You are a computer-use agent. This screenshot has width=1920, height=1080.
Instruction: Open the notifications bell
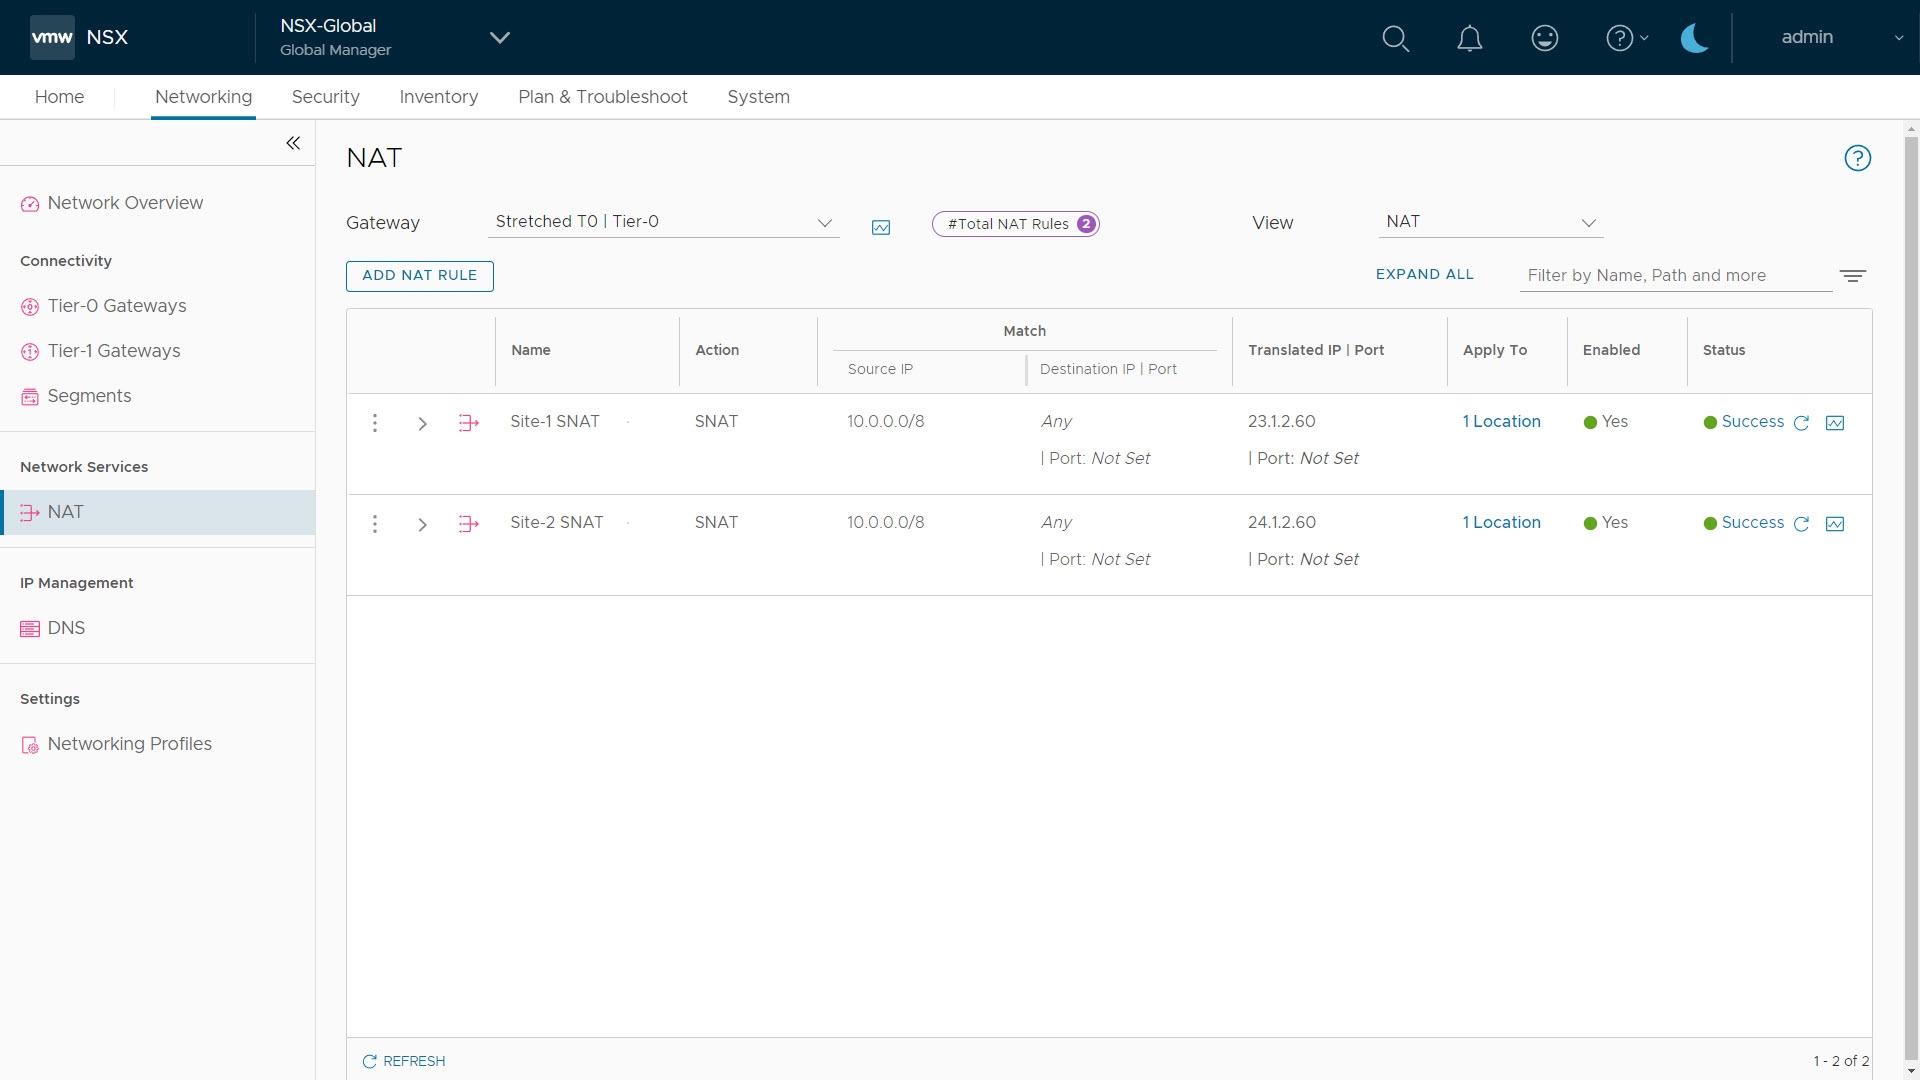1469,38
